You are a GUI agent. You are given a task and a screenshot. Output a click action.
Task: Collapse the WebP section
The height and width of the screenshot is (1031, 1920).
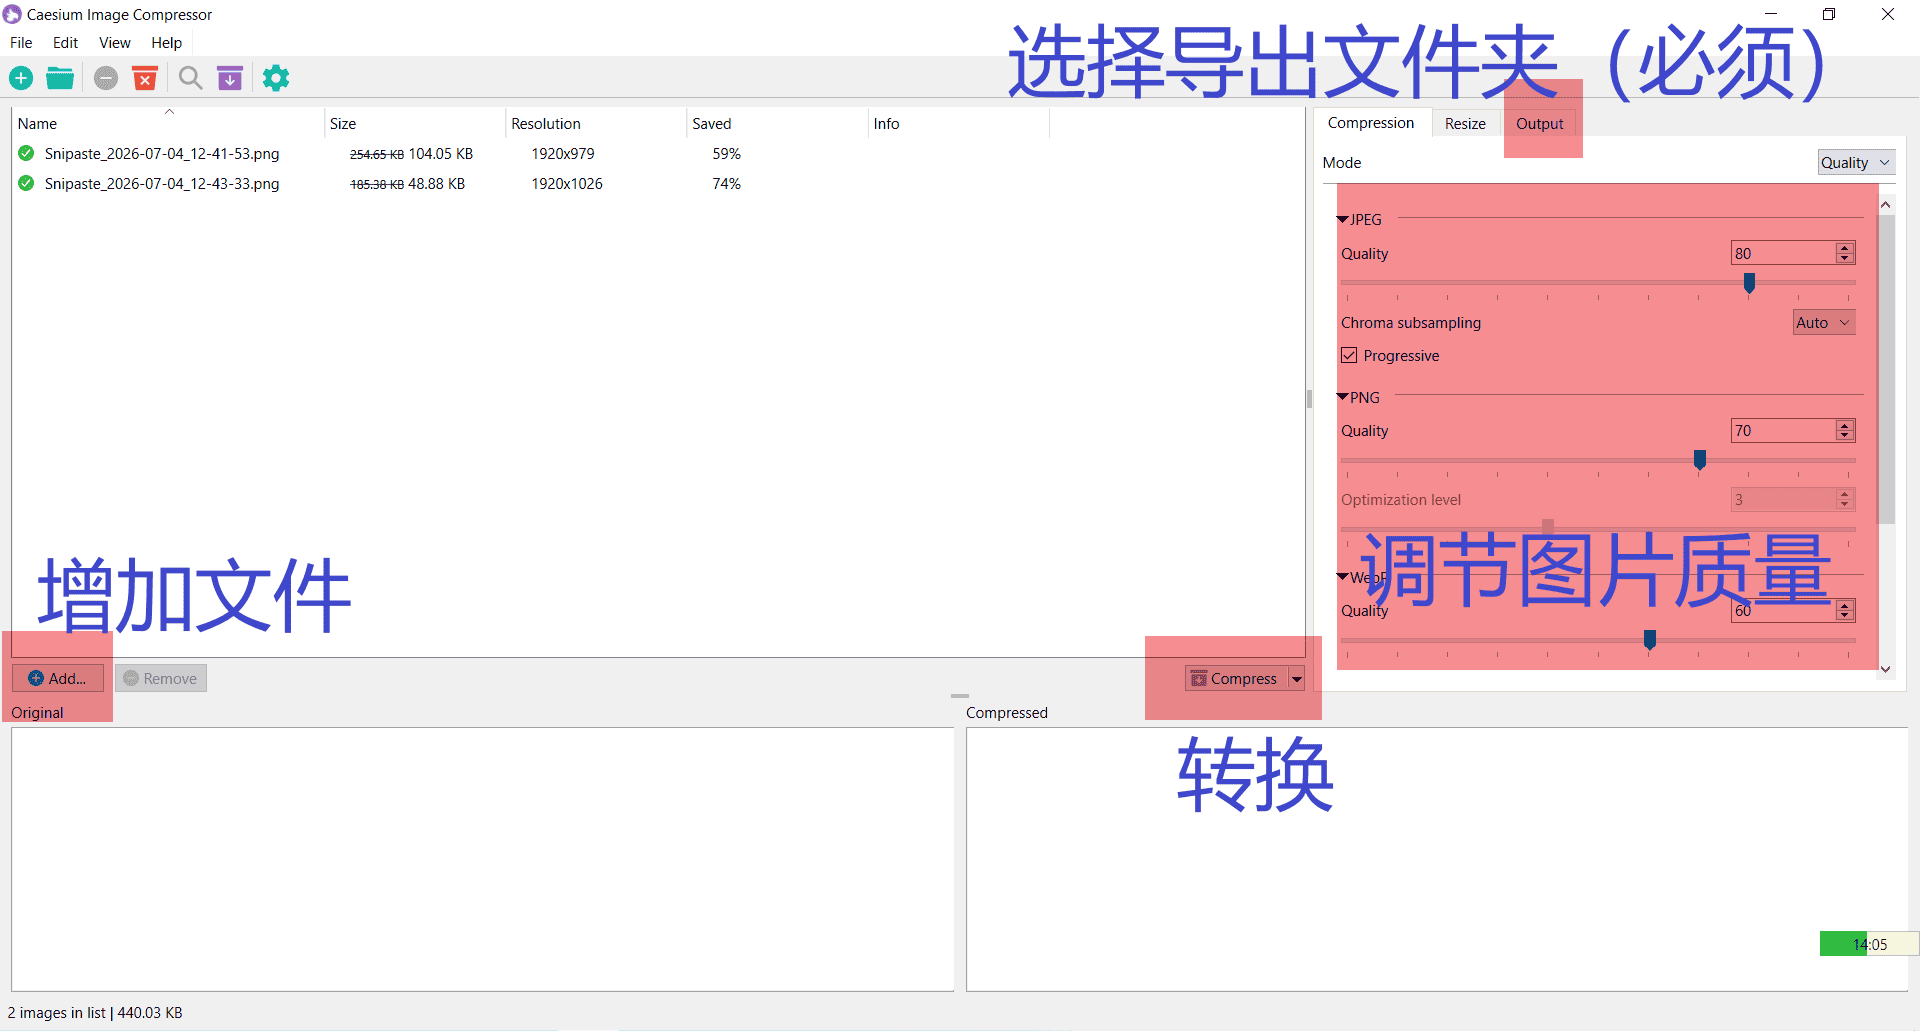(1343, 577)
